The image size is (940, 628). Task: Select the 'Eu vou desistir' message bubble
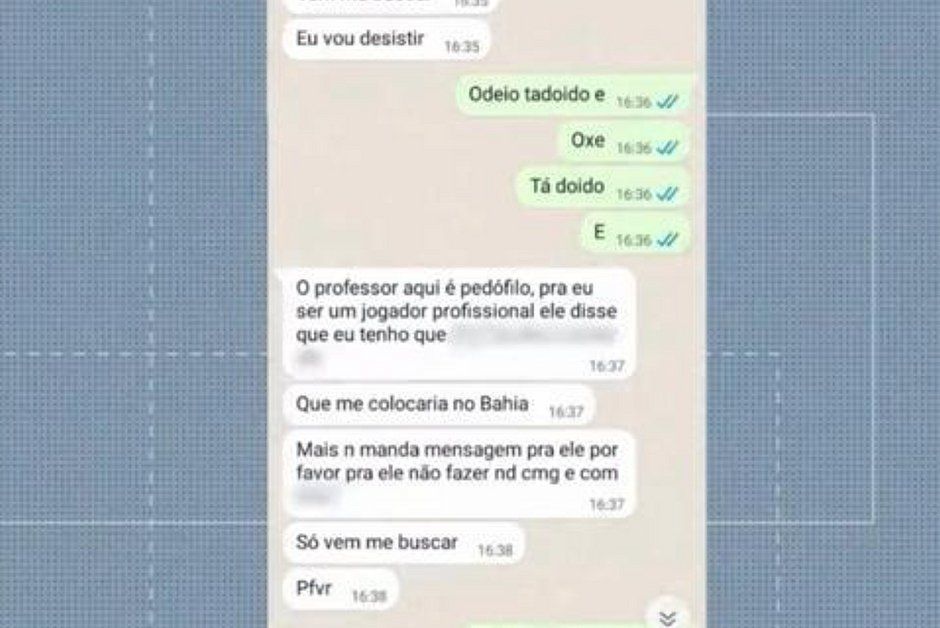pyautogui.click(x=386, y=40)
